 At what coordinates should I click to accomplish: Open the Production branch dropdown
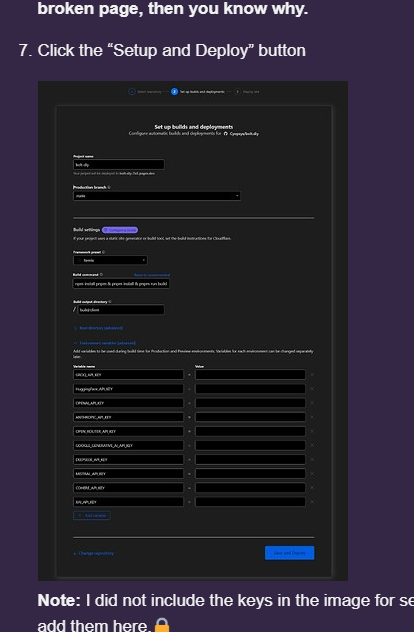[157, 196]
